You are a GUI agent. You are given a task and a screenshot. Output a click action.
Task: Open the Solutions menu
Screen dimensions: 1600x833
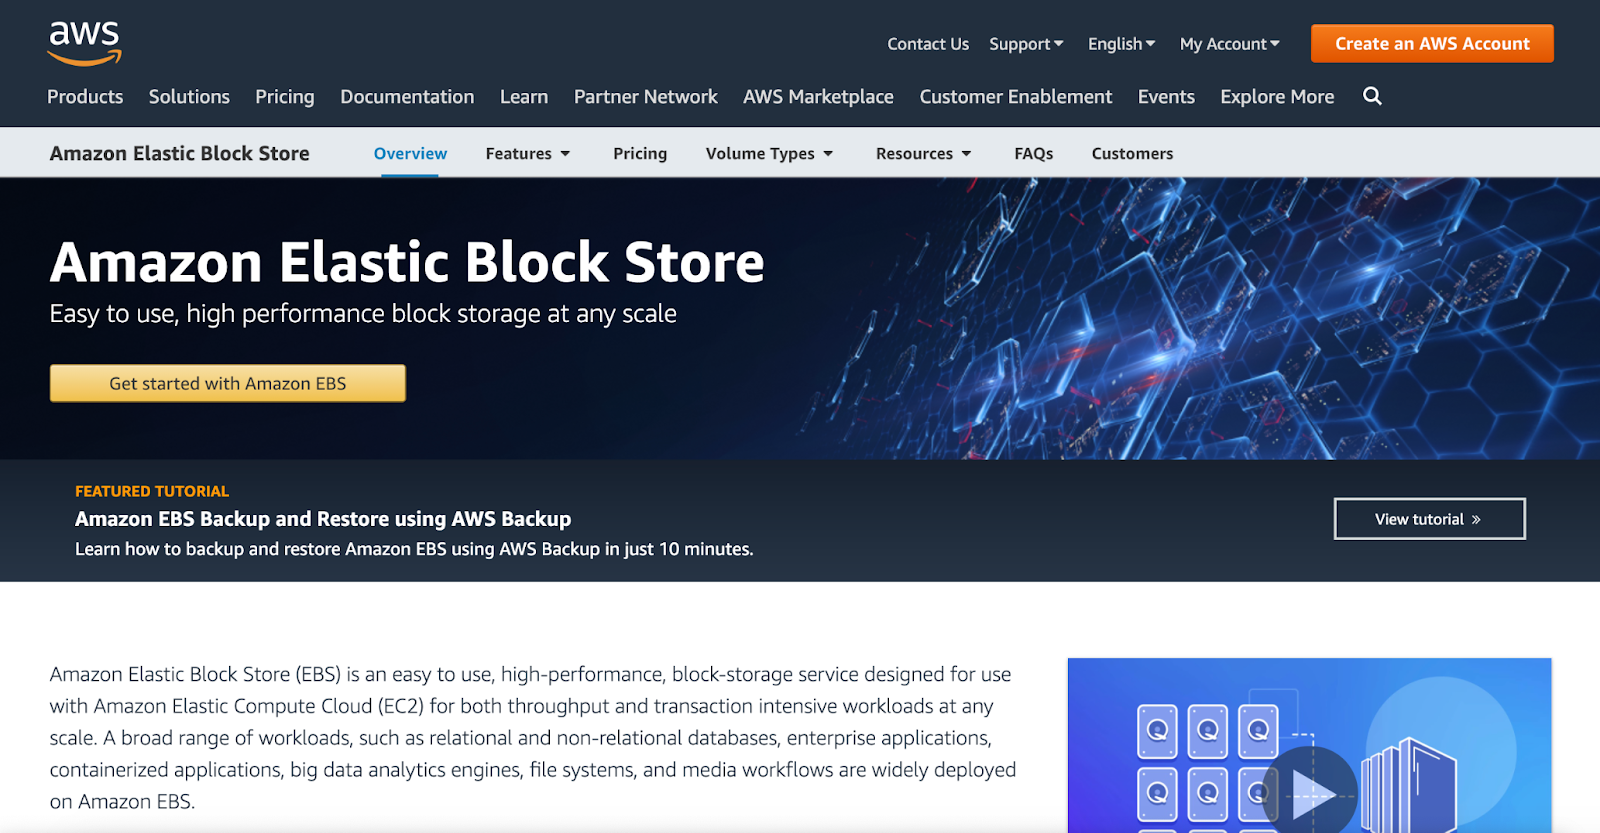pyautogui.click(x=189, y=97)
